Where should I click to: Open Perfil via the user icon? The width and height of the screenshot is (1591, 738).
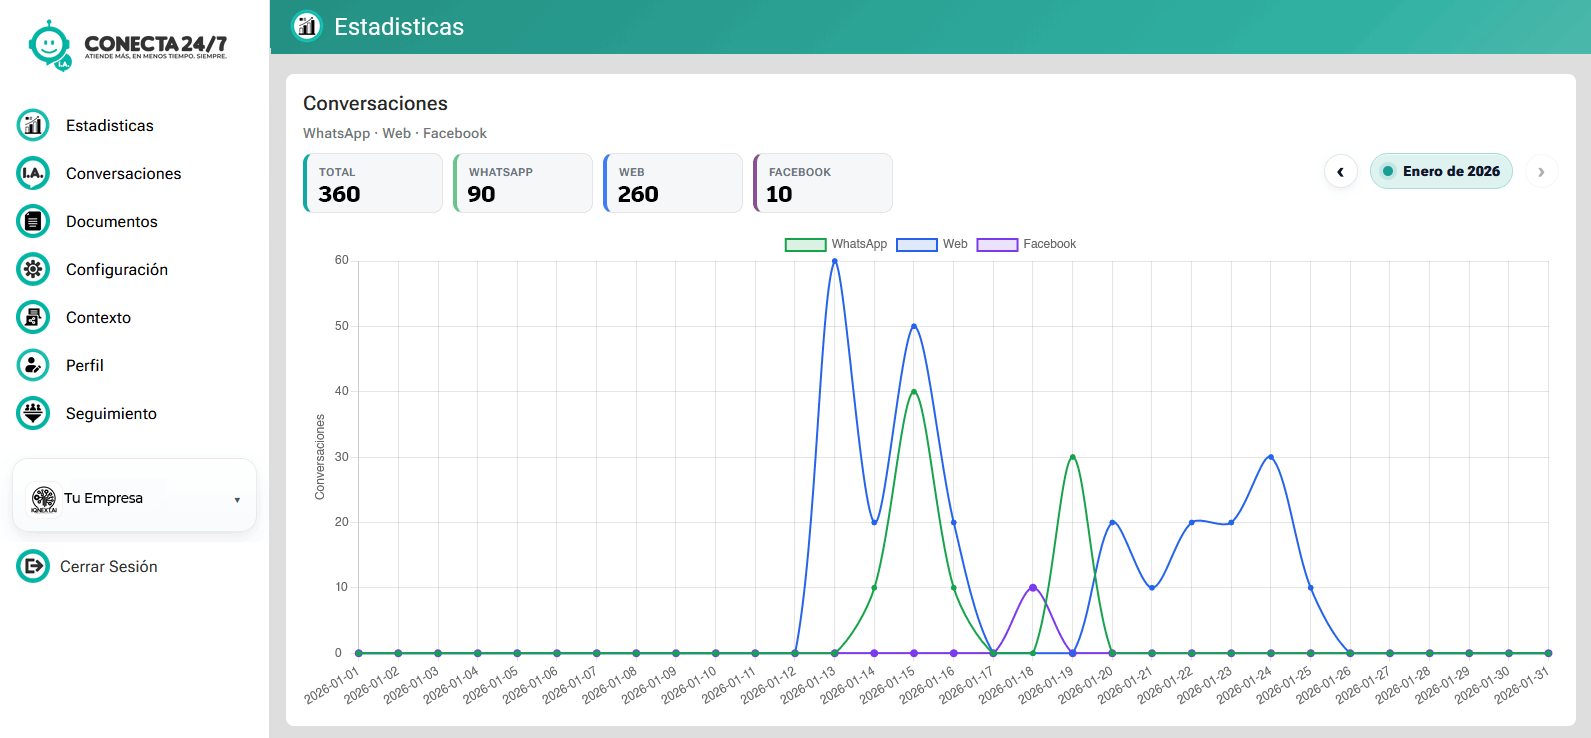point(33,365)
